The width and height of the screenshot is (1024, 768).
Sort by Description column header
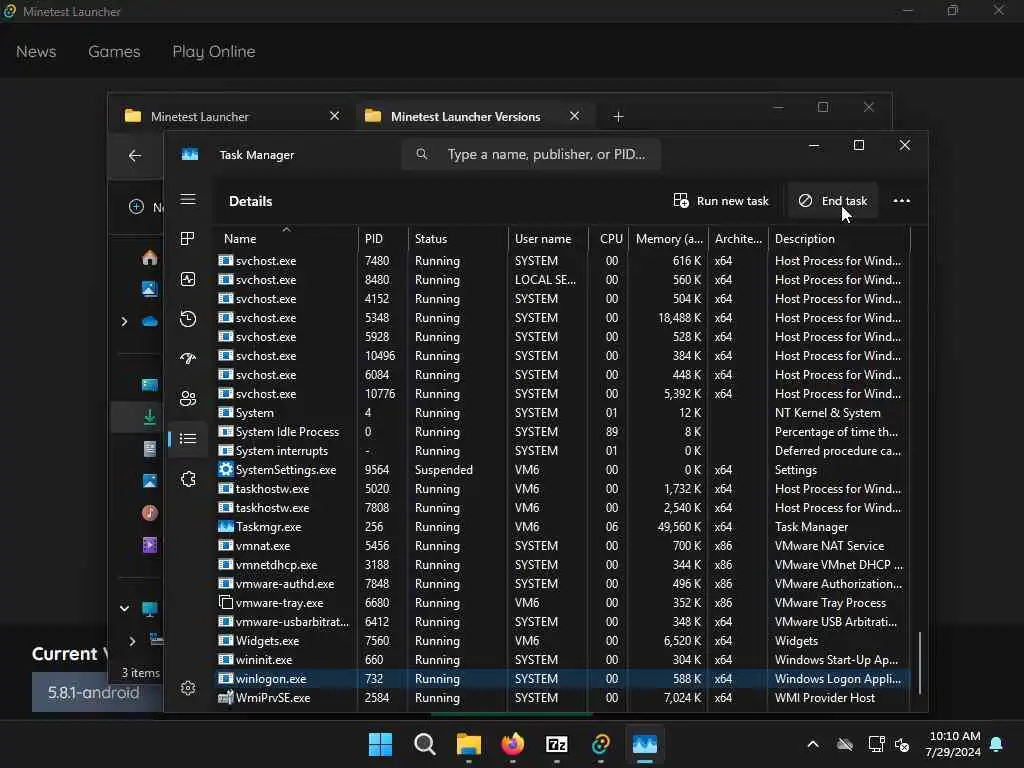pyautogui.click(x=839, y=238)
